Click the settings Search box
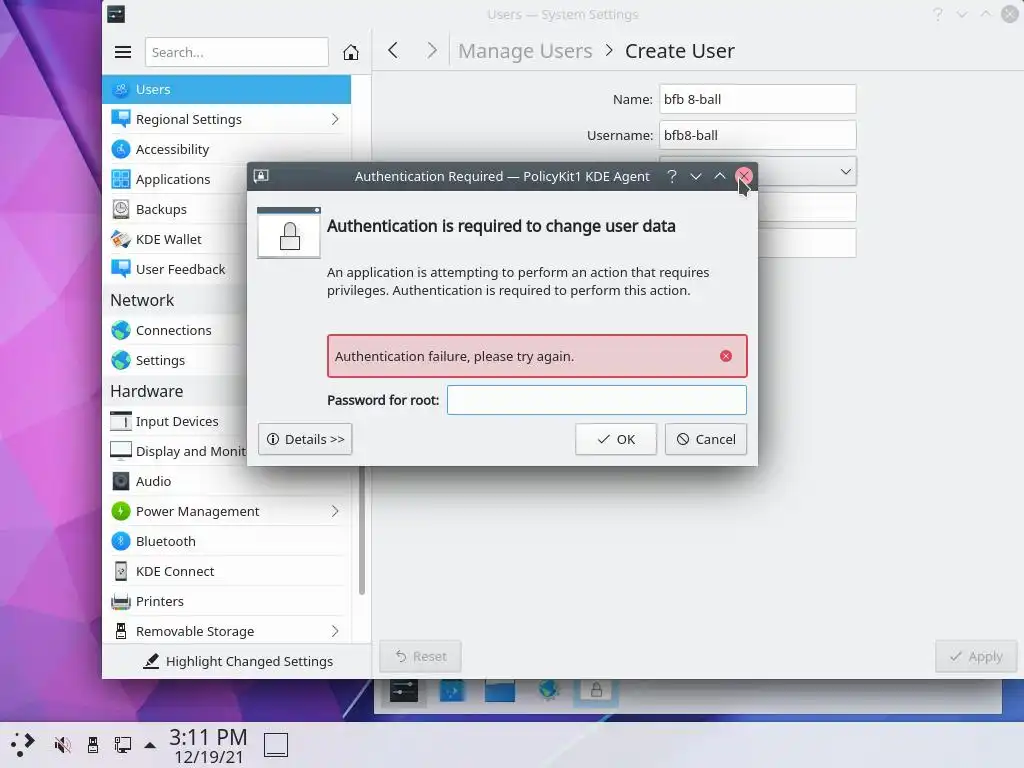This screenshot has width=1024, height=768. pyautogui.click(x=236, y=52)
